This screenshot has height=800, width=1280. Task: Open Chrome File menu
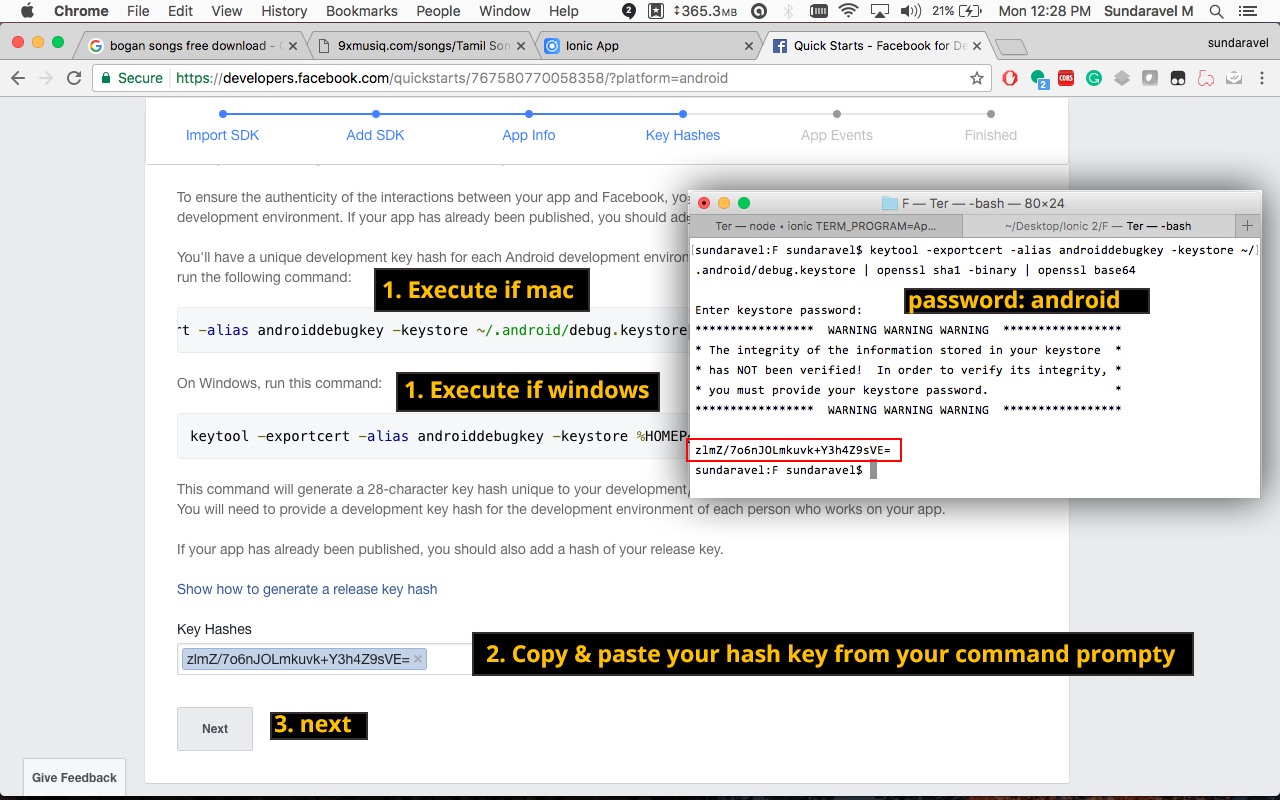(138, 11)
